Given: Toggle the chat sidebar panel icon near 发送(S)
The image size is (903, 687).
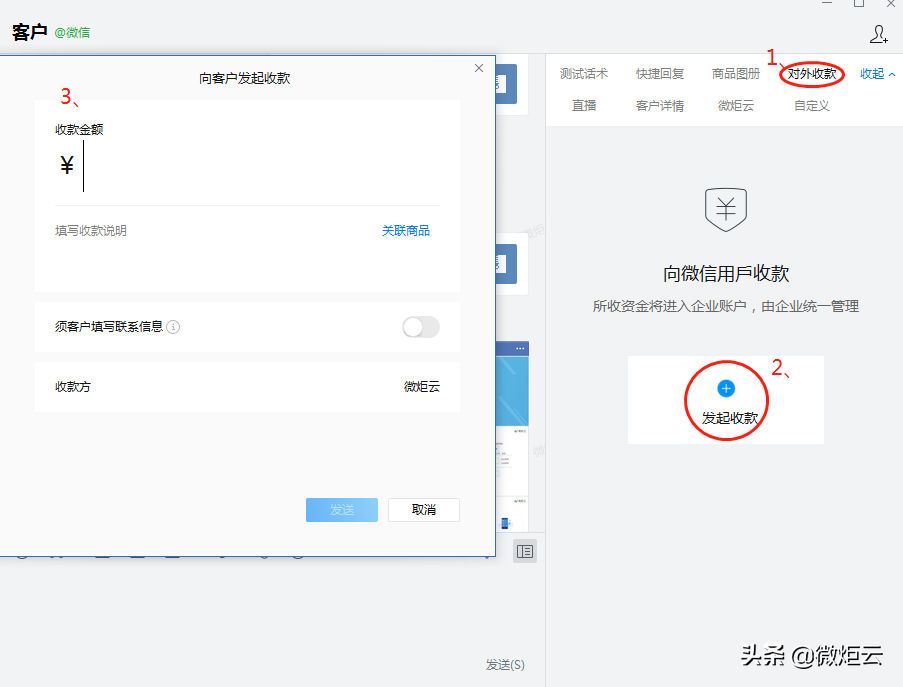Looking at the screenshot, I should [525, 550].
